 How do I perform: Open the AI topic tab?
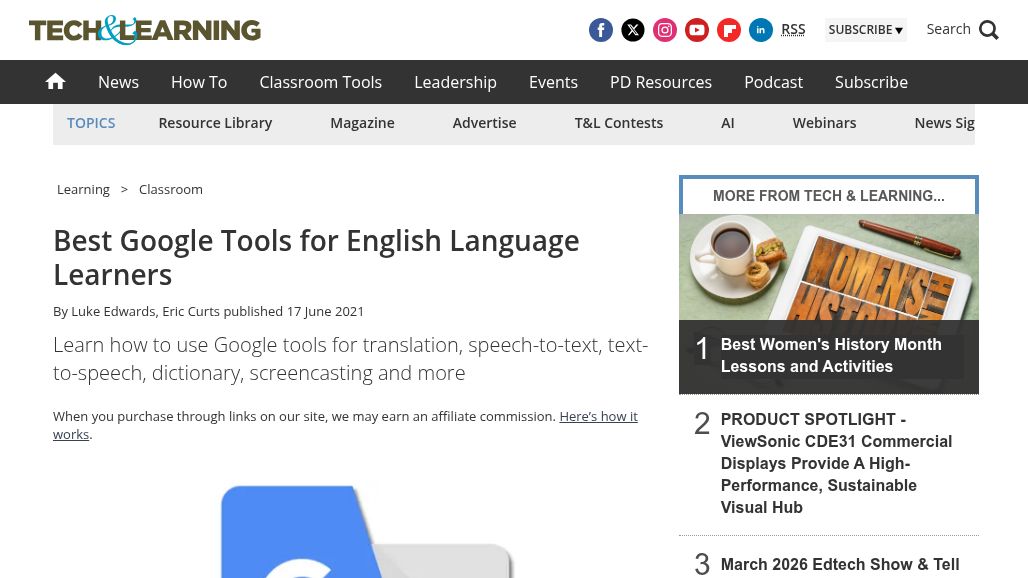(727, 122)
